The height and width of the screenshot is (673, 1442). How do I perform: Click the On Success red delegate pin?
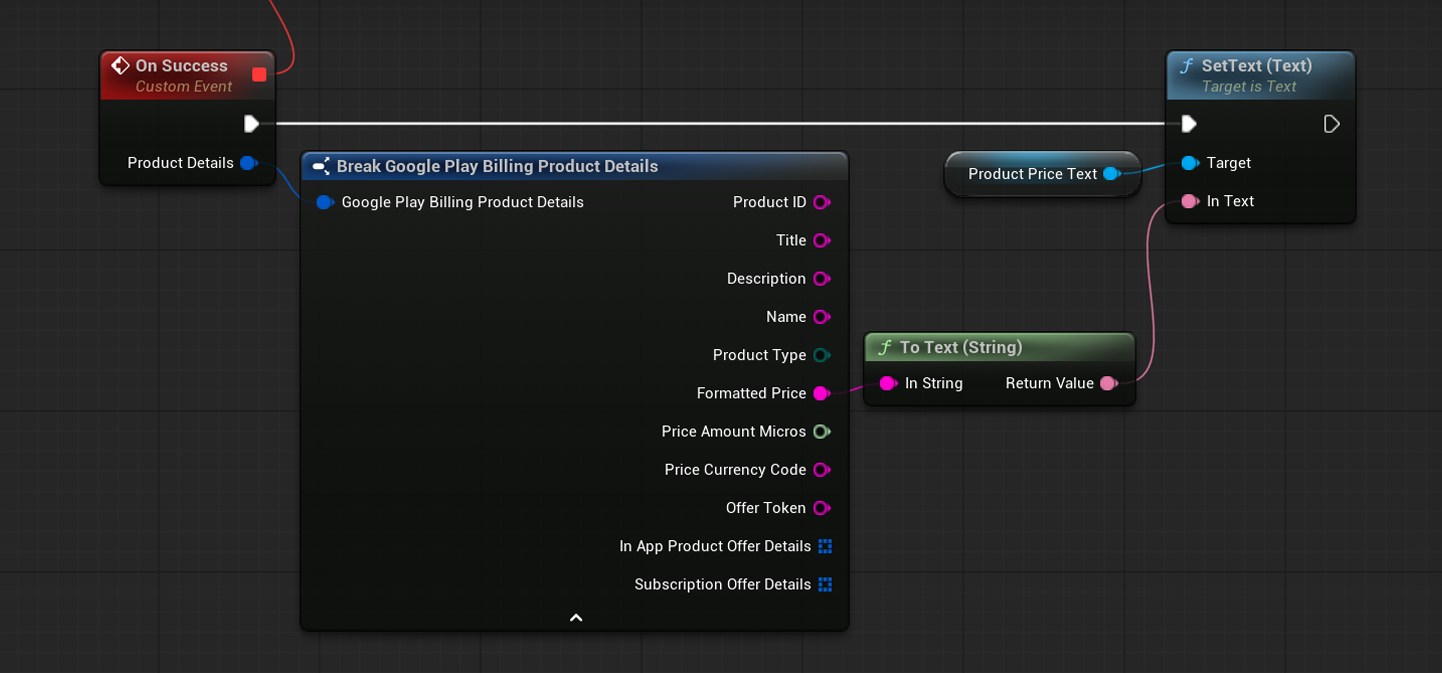coord(259,74)
